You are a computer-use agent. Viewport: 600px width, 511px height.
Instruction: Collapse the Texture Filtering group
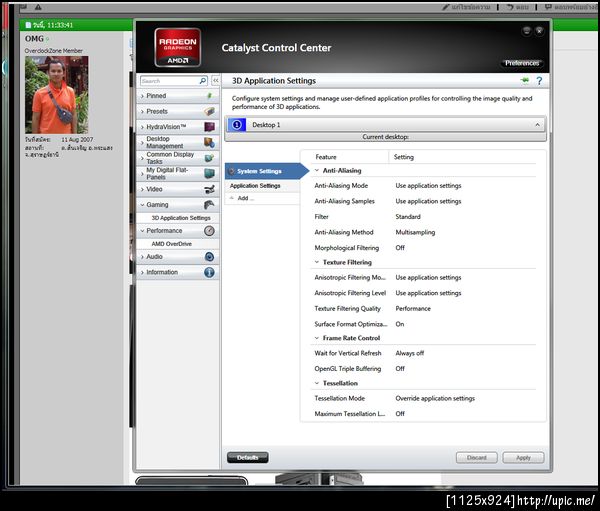317,262
